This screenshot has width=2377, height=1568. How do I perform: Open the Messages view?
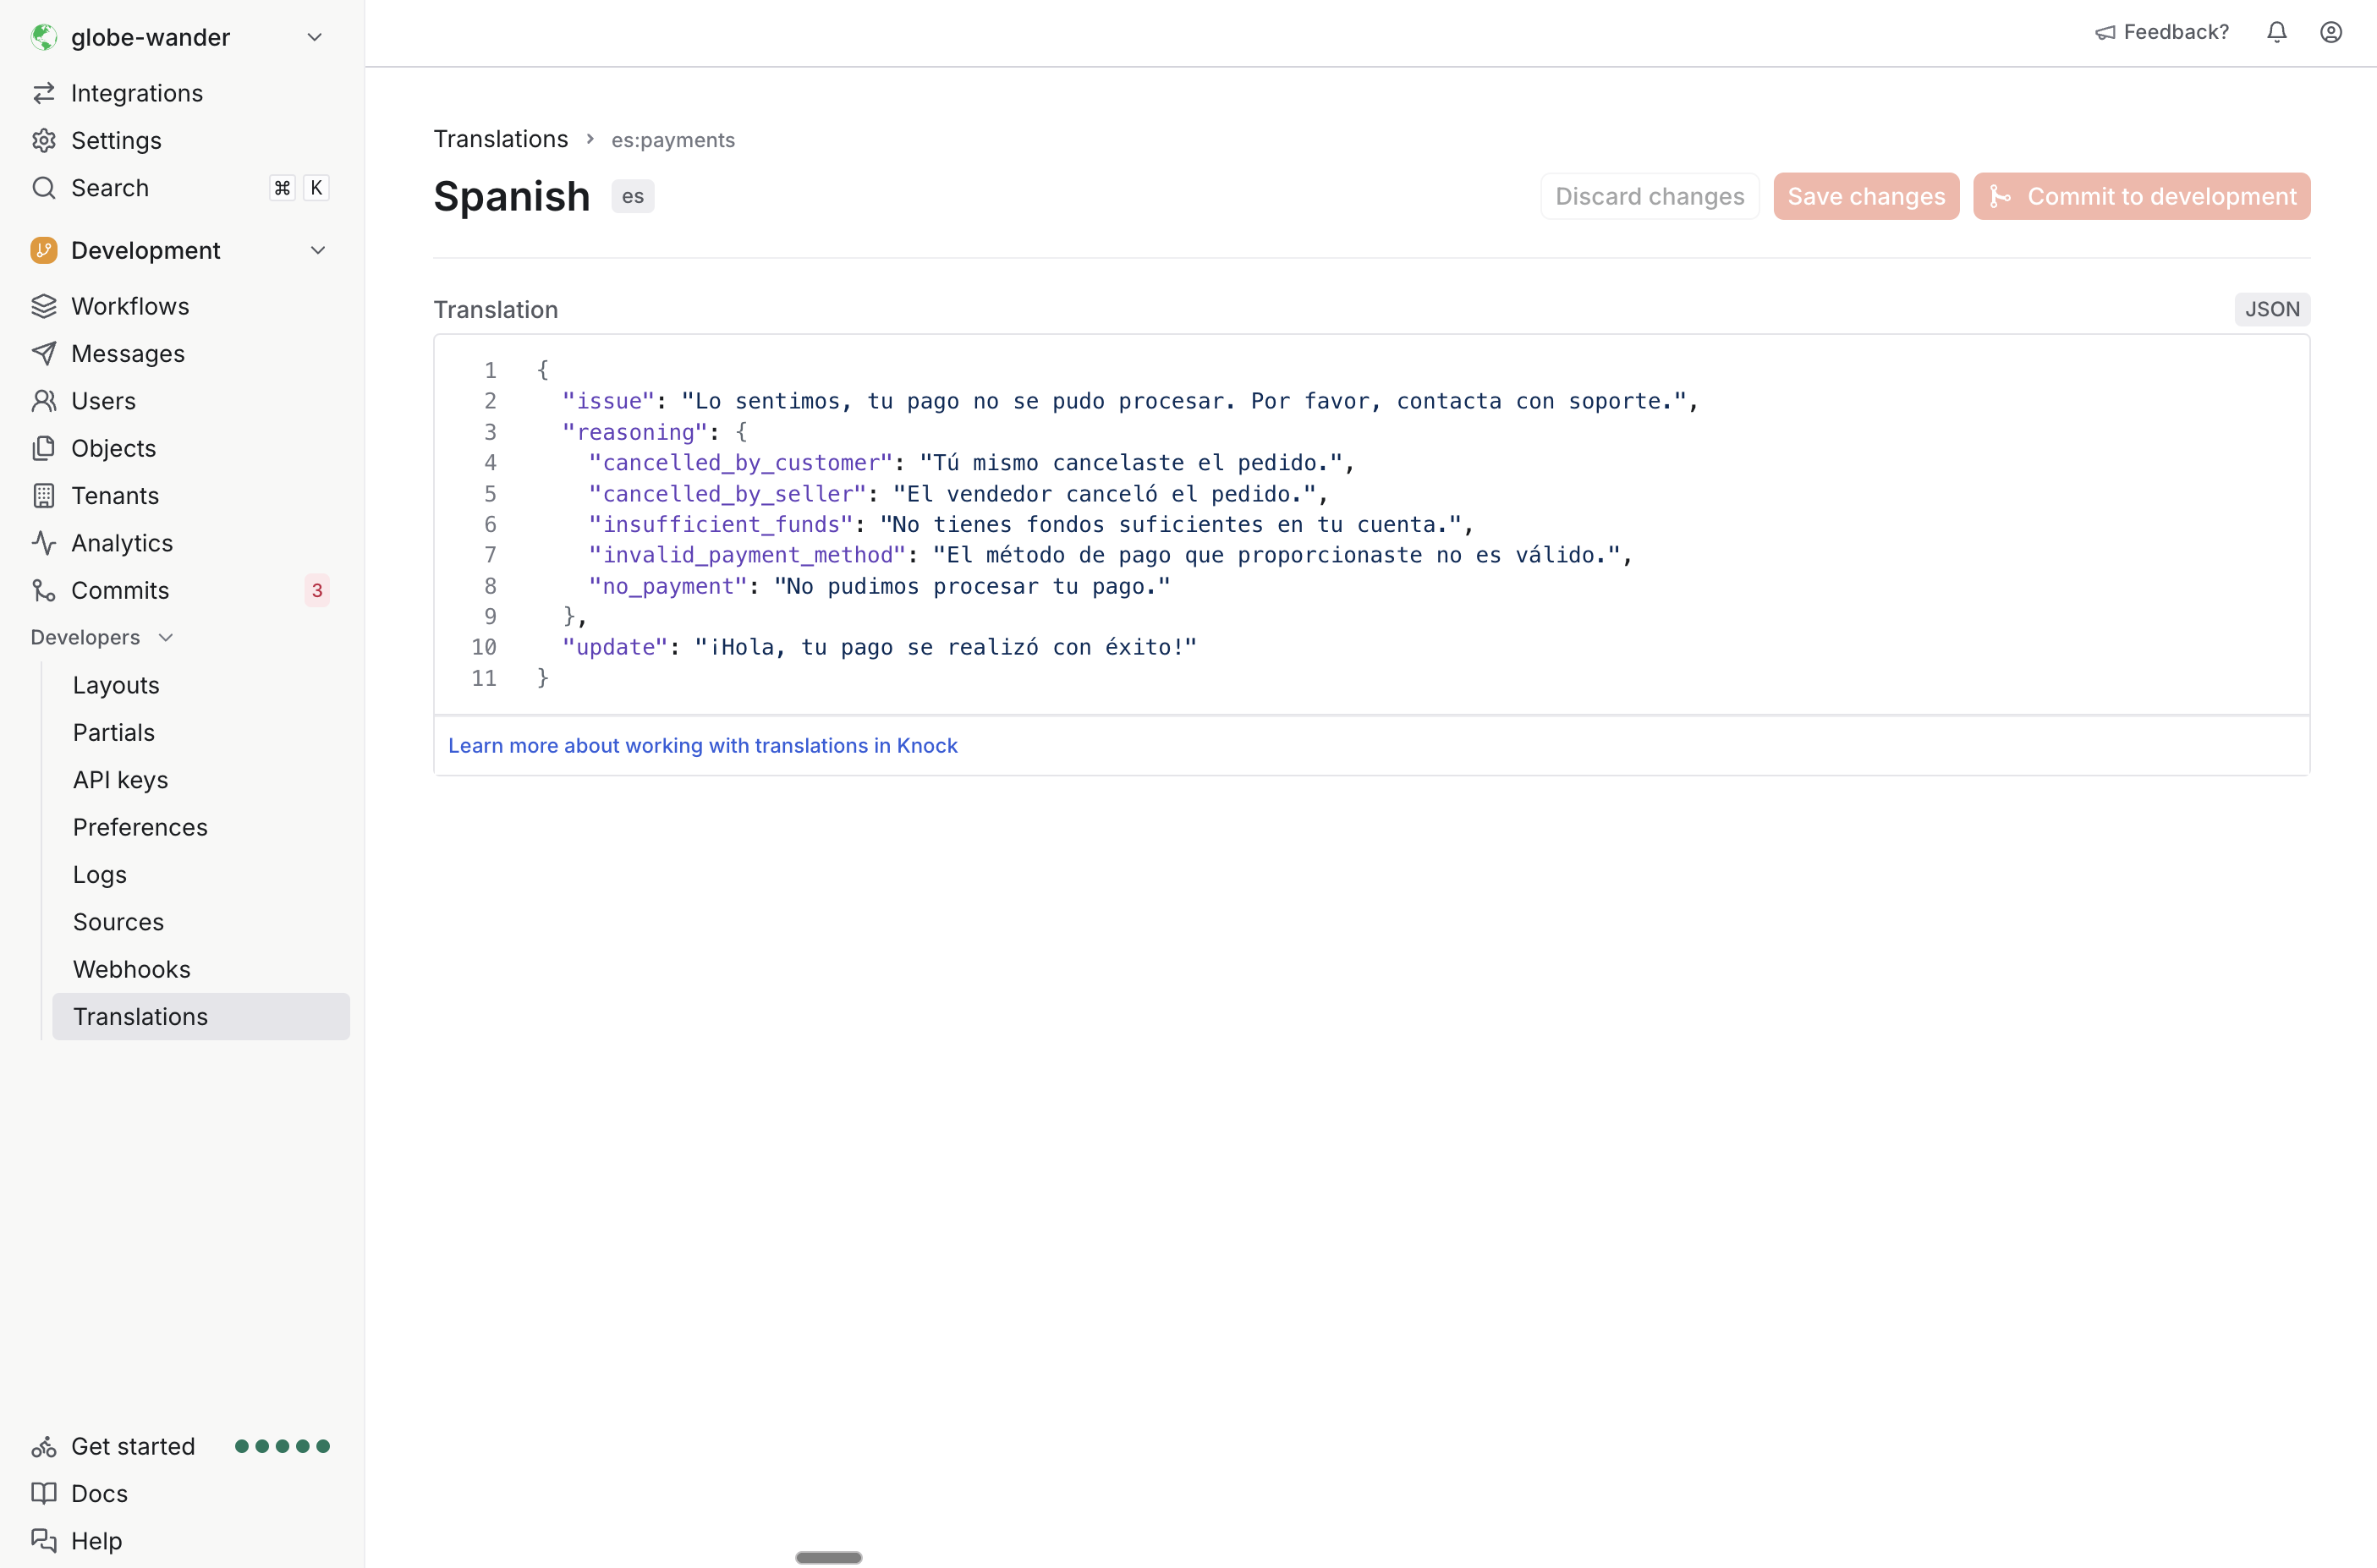(128, 353)
